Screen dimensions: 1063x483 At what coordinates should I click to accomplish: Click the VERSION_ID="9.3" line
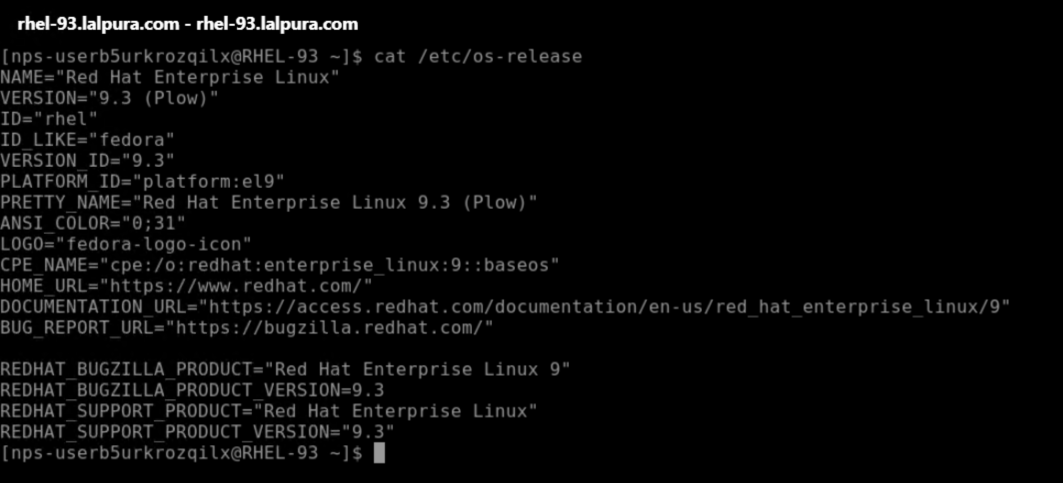87,160
